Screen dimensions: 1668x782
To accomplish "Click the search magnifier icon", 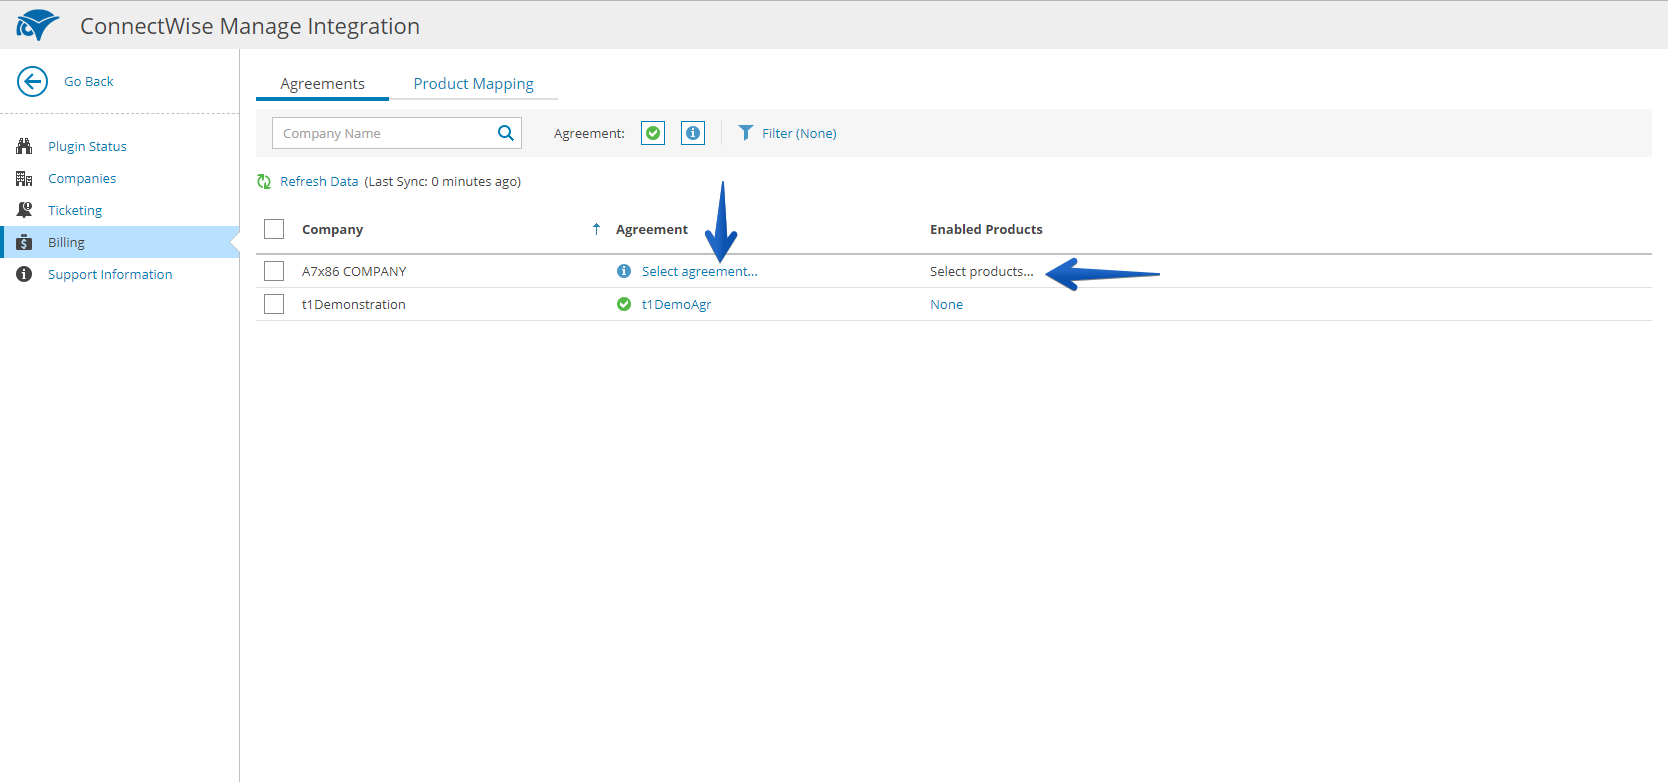I will click(x=506, y=133).
